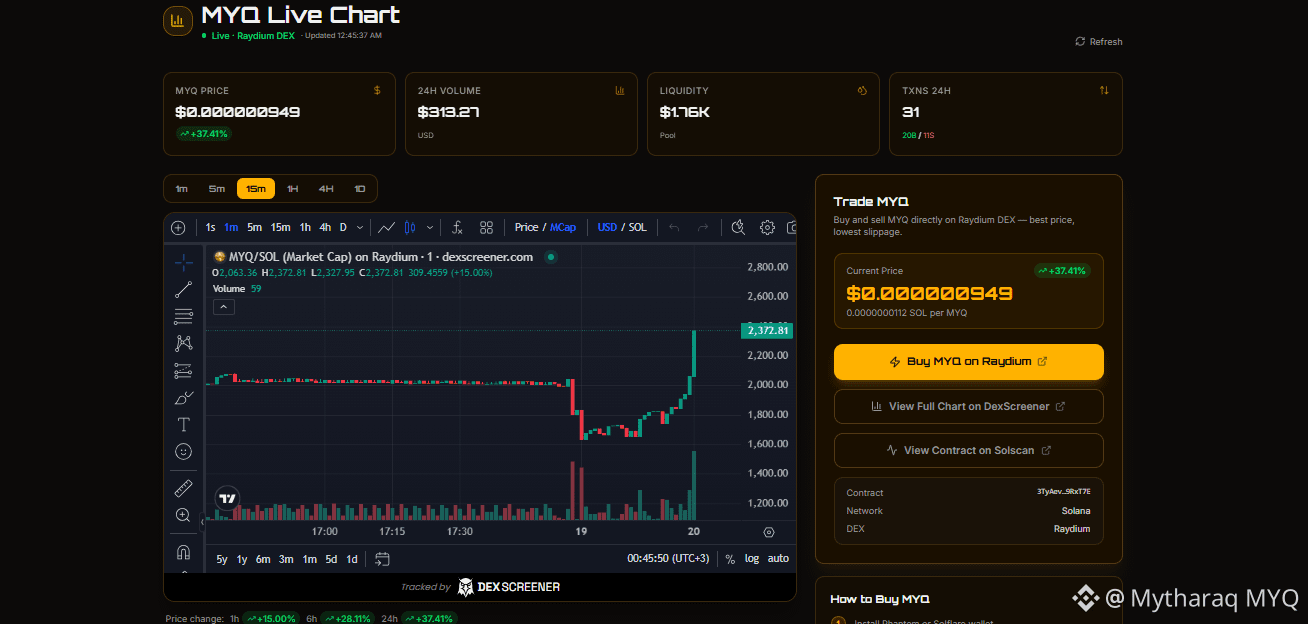Screen dimensions: 1308x624
Task: Set chart interval to 4h in toolbar
Action: coord(325,227)
